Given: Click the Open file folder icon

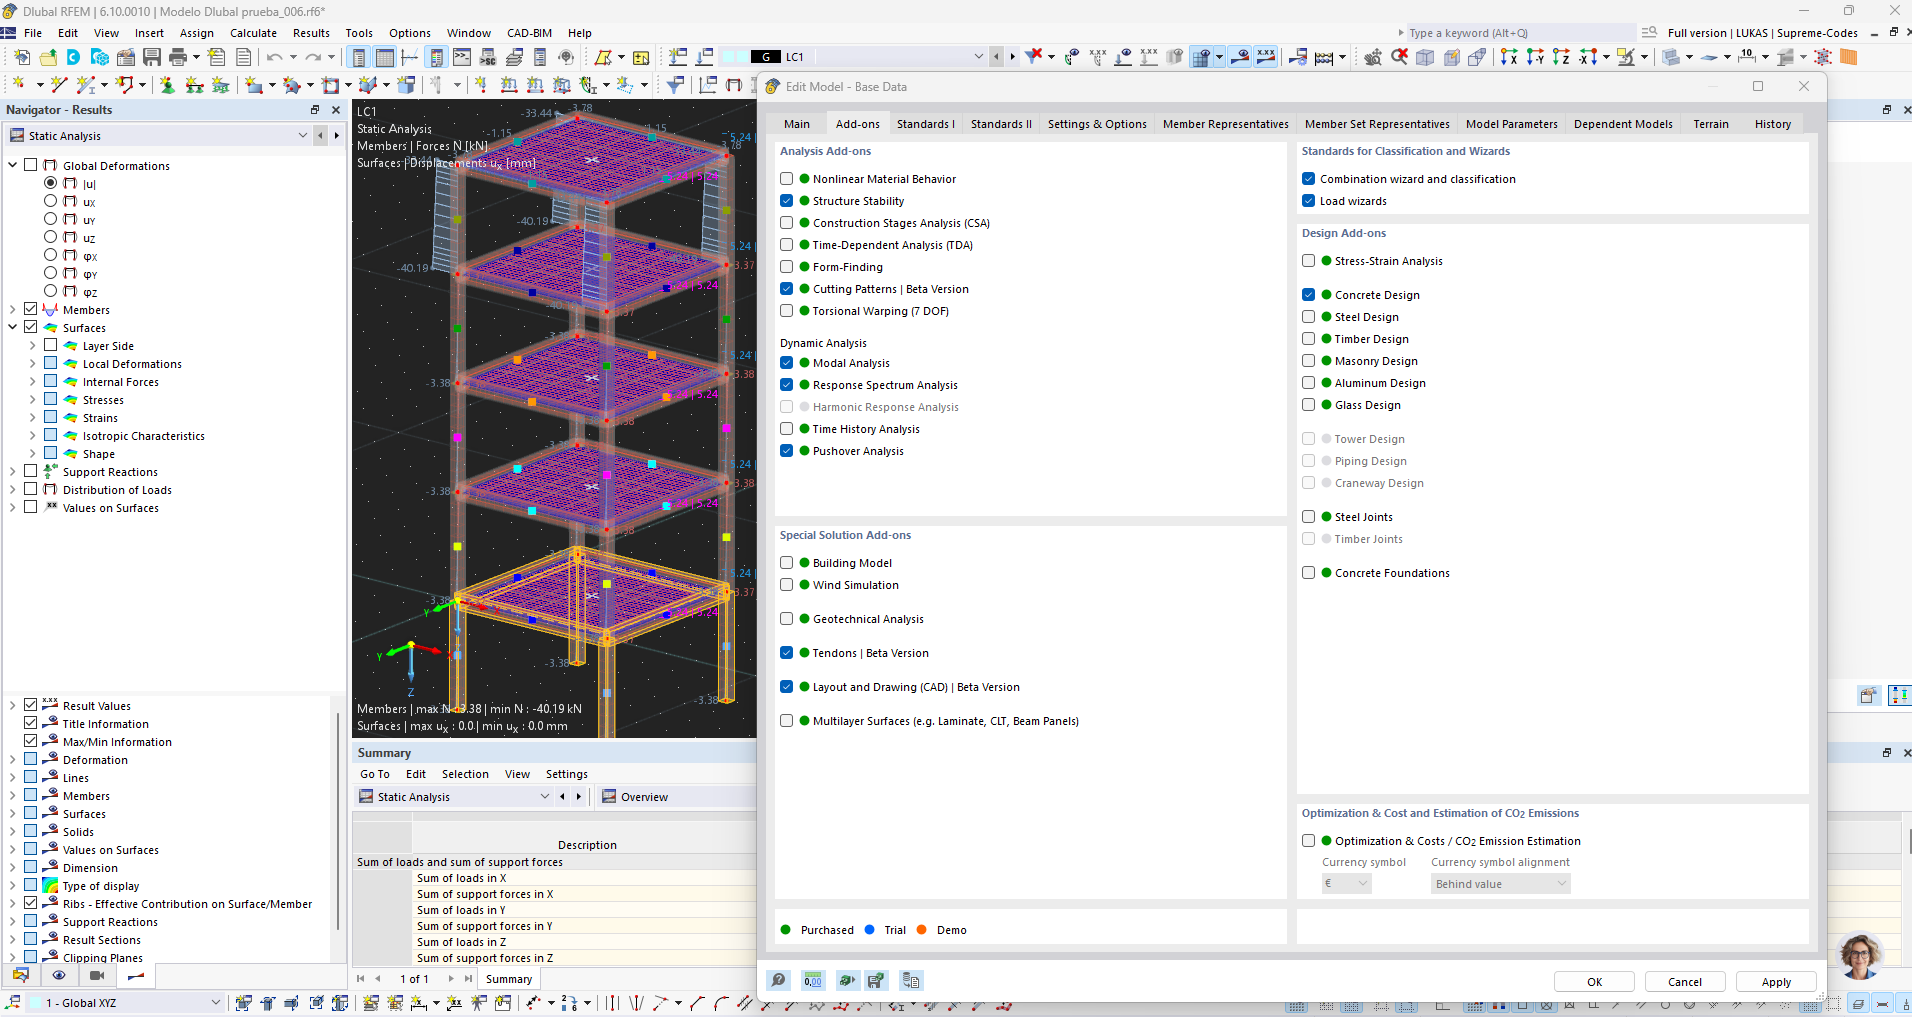Looking at the screenshot, I should [48, 57].
